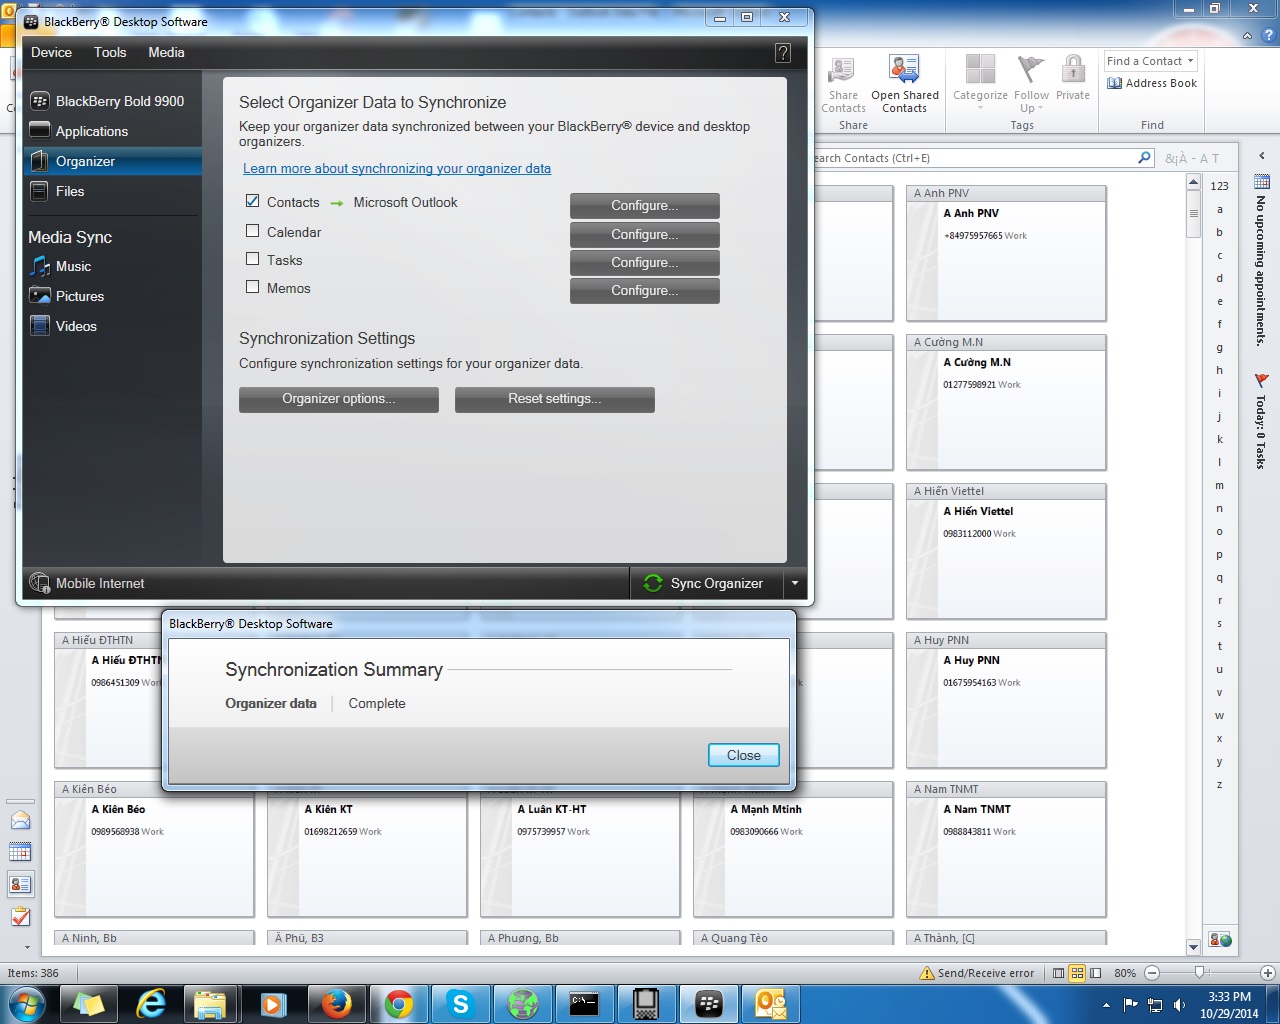The image size is (1280, 1024).
Task: Open Outlook Contacts navigation icon
Action: 20,884
